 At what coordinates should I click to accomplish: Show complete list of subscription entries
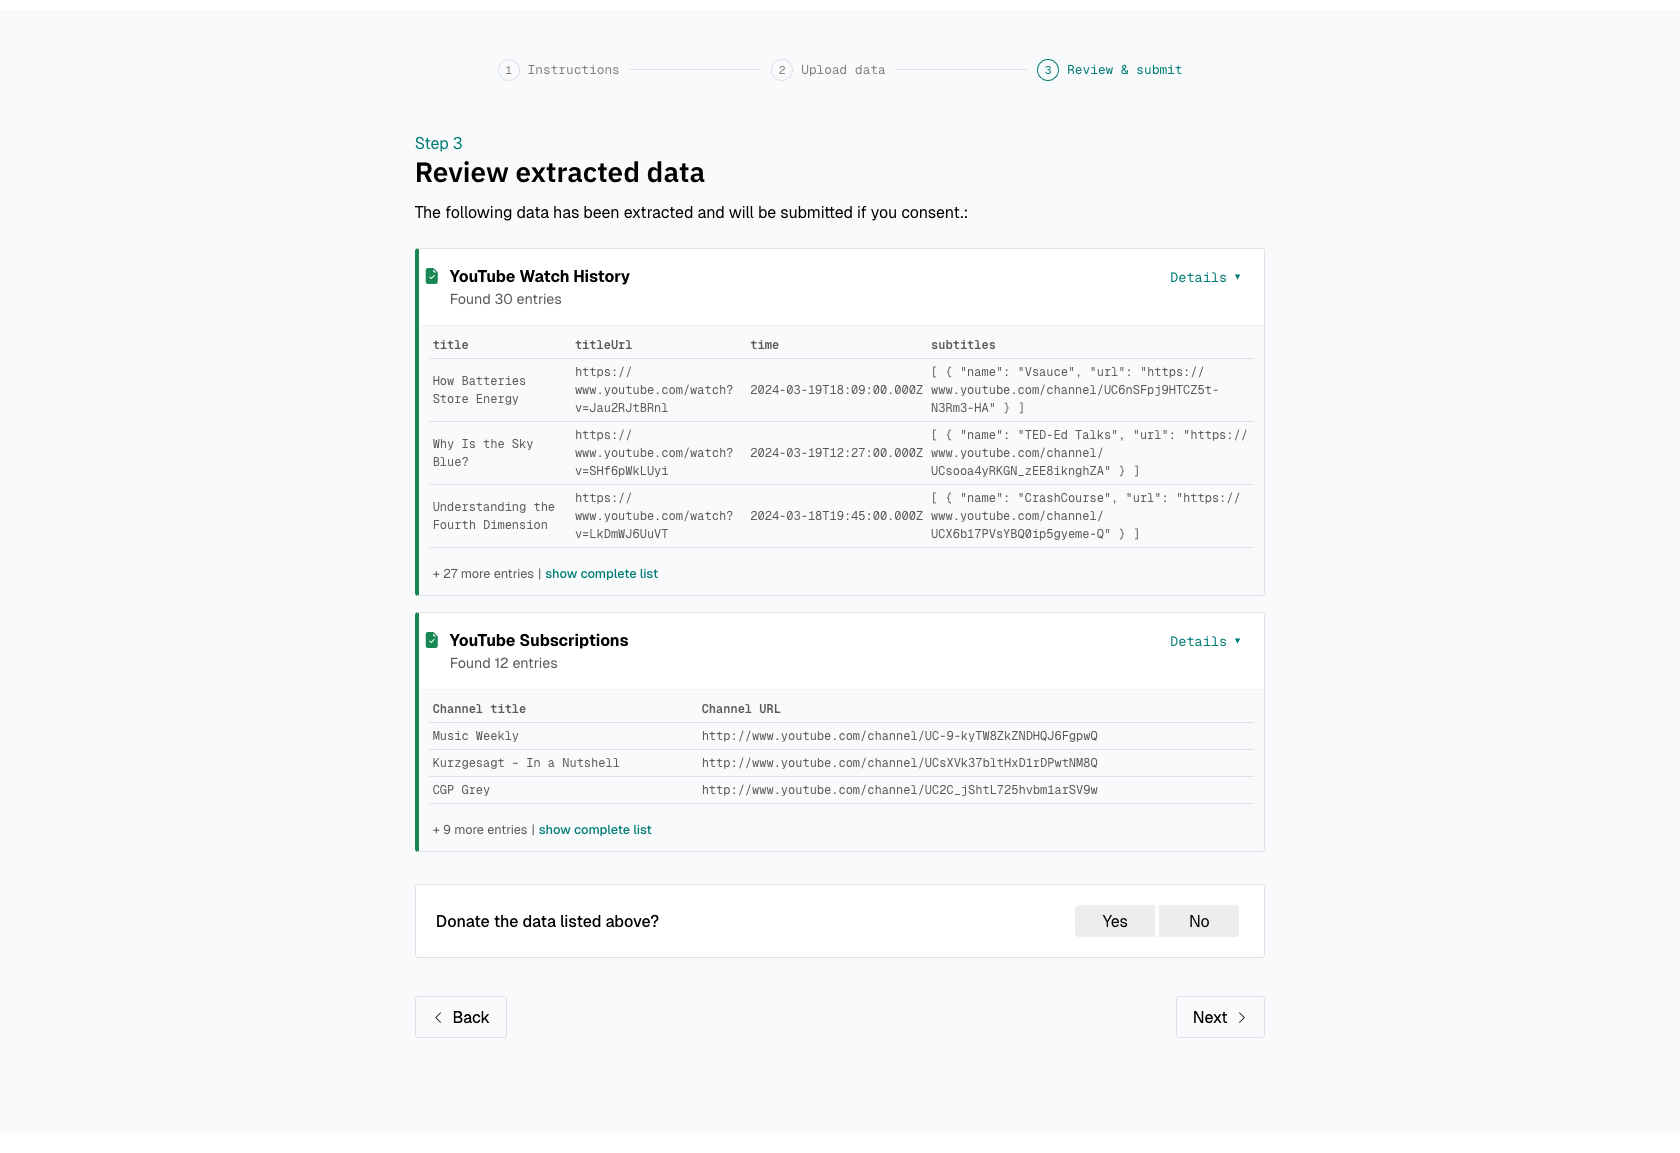[595, 830]
